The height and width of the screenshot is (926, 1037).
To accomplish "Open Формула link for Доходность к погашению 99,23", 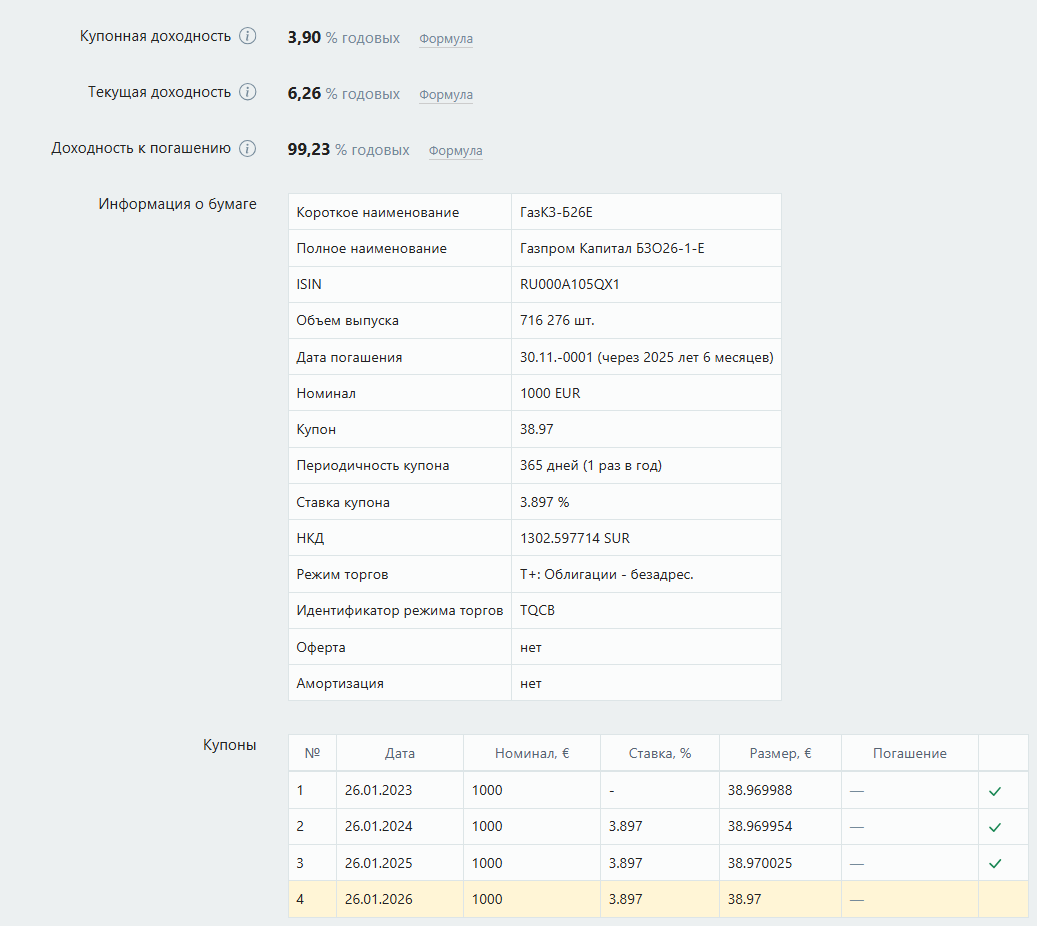I will (455, 151).
